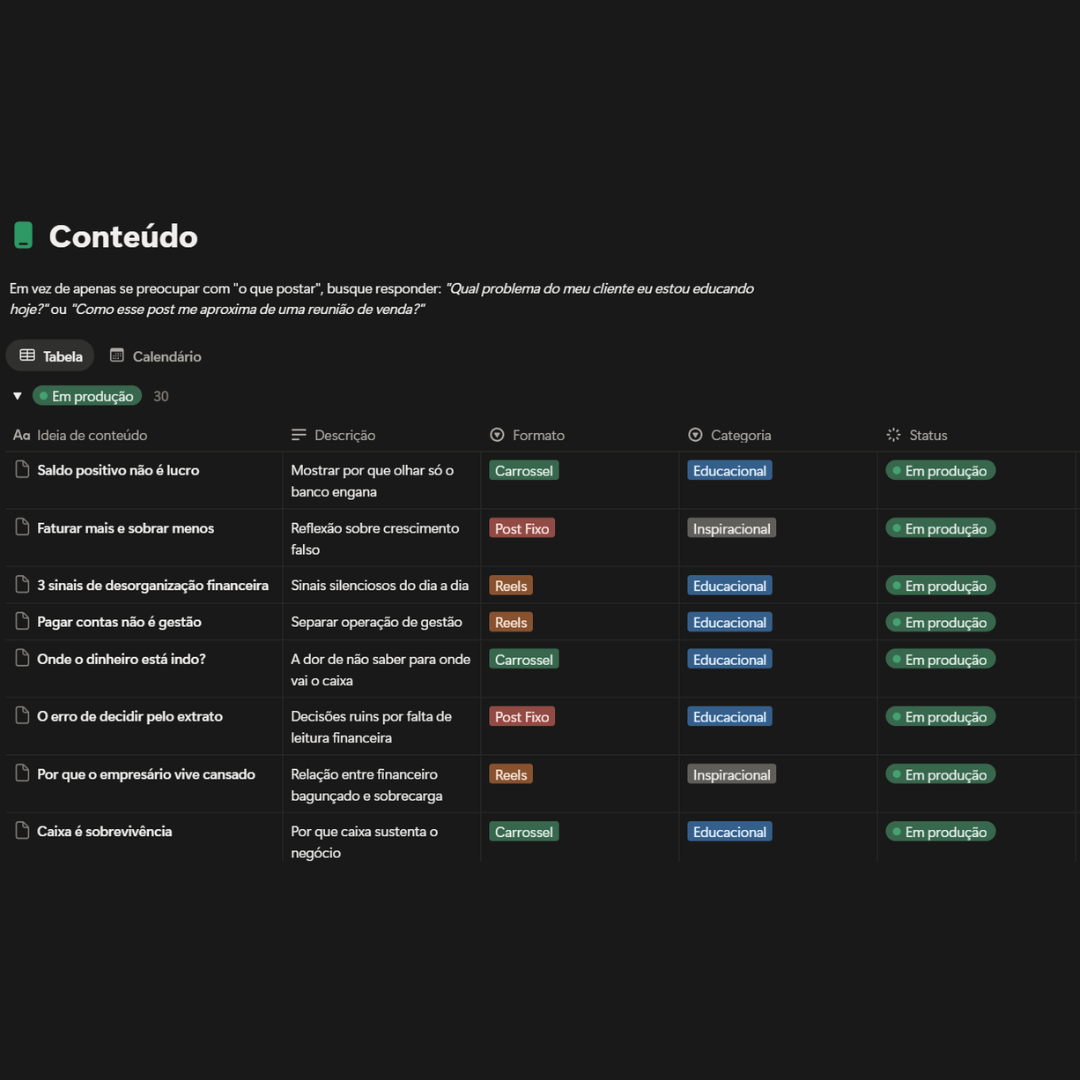1080x1080 pixels.
Task: Click the Categoria column select icon
Action: tap(696, 435)
